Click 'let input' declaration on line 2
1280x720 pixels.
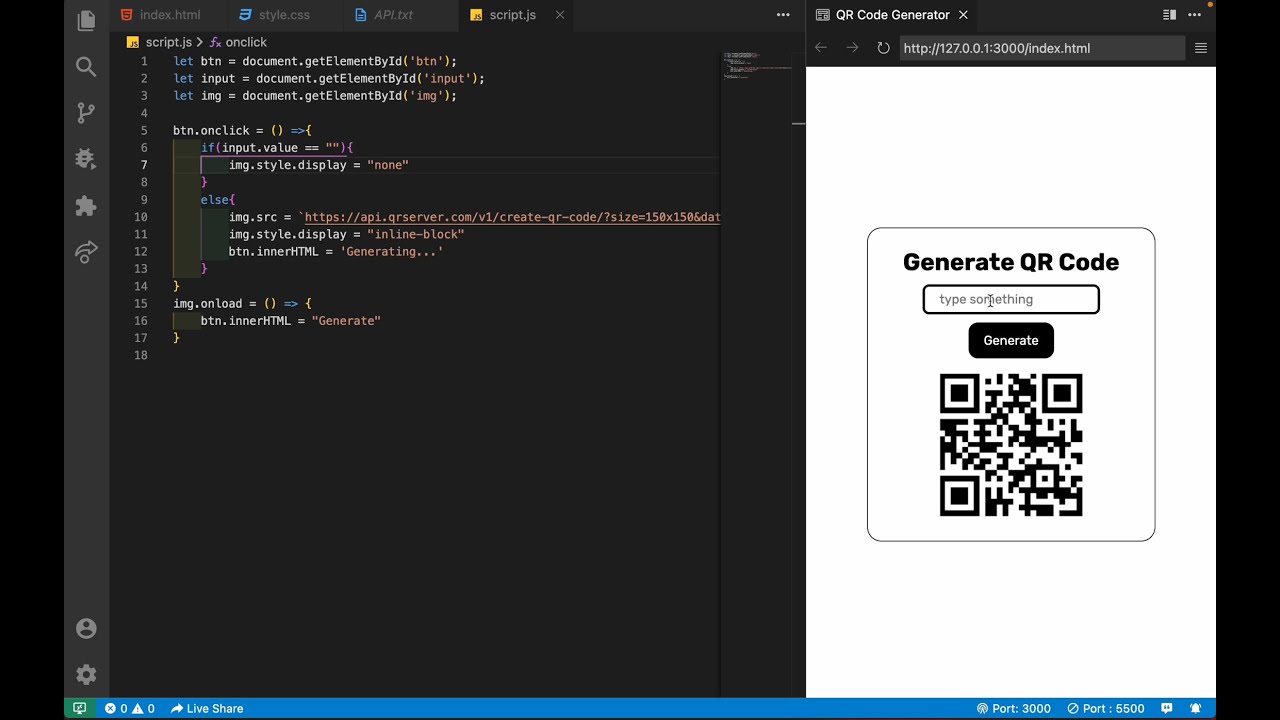tap(204, 78)
